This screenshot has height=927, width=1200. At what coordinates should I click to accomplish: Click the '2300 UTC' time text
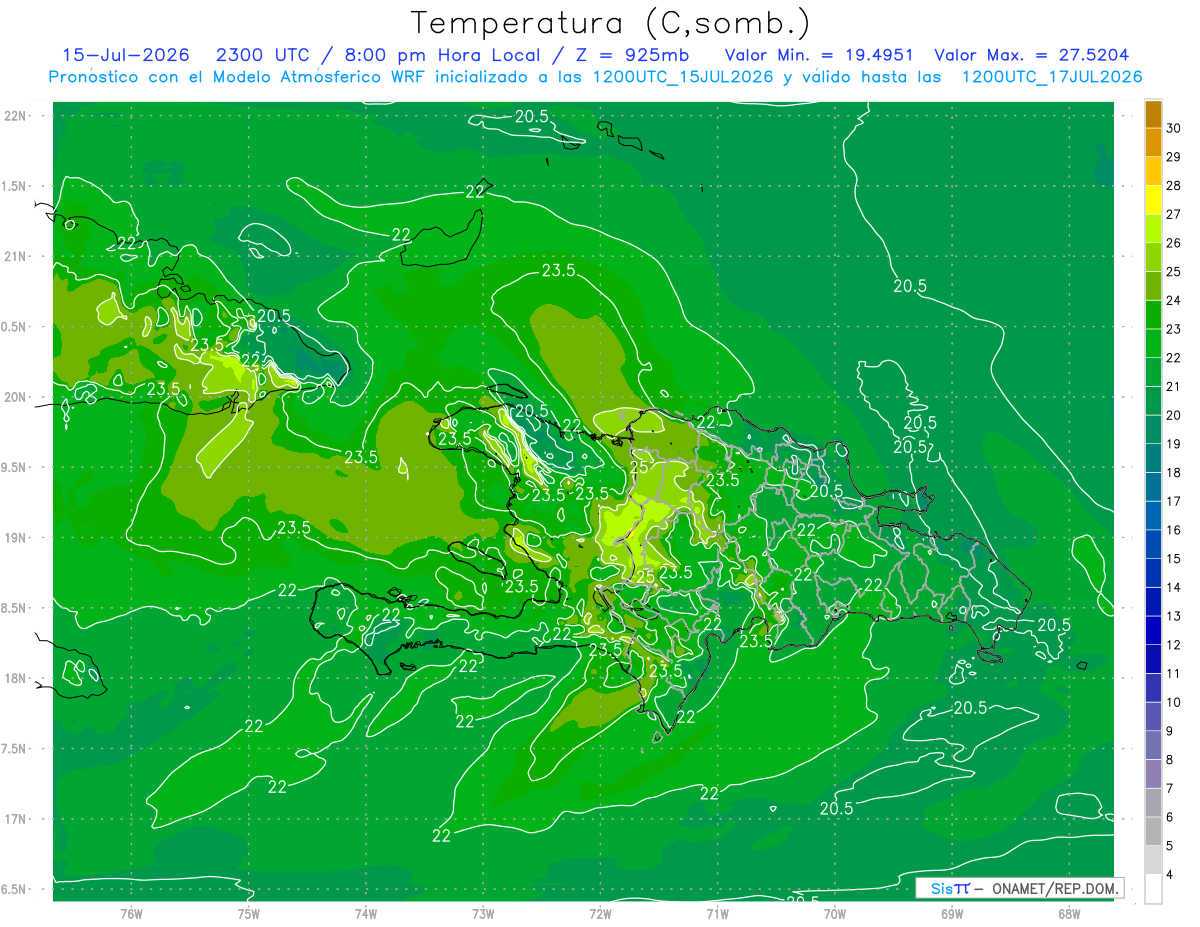262,55
